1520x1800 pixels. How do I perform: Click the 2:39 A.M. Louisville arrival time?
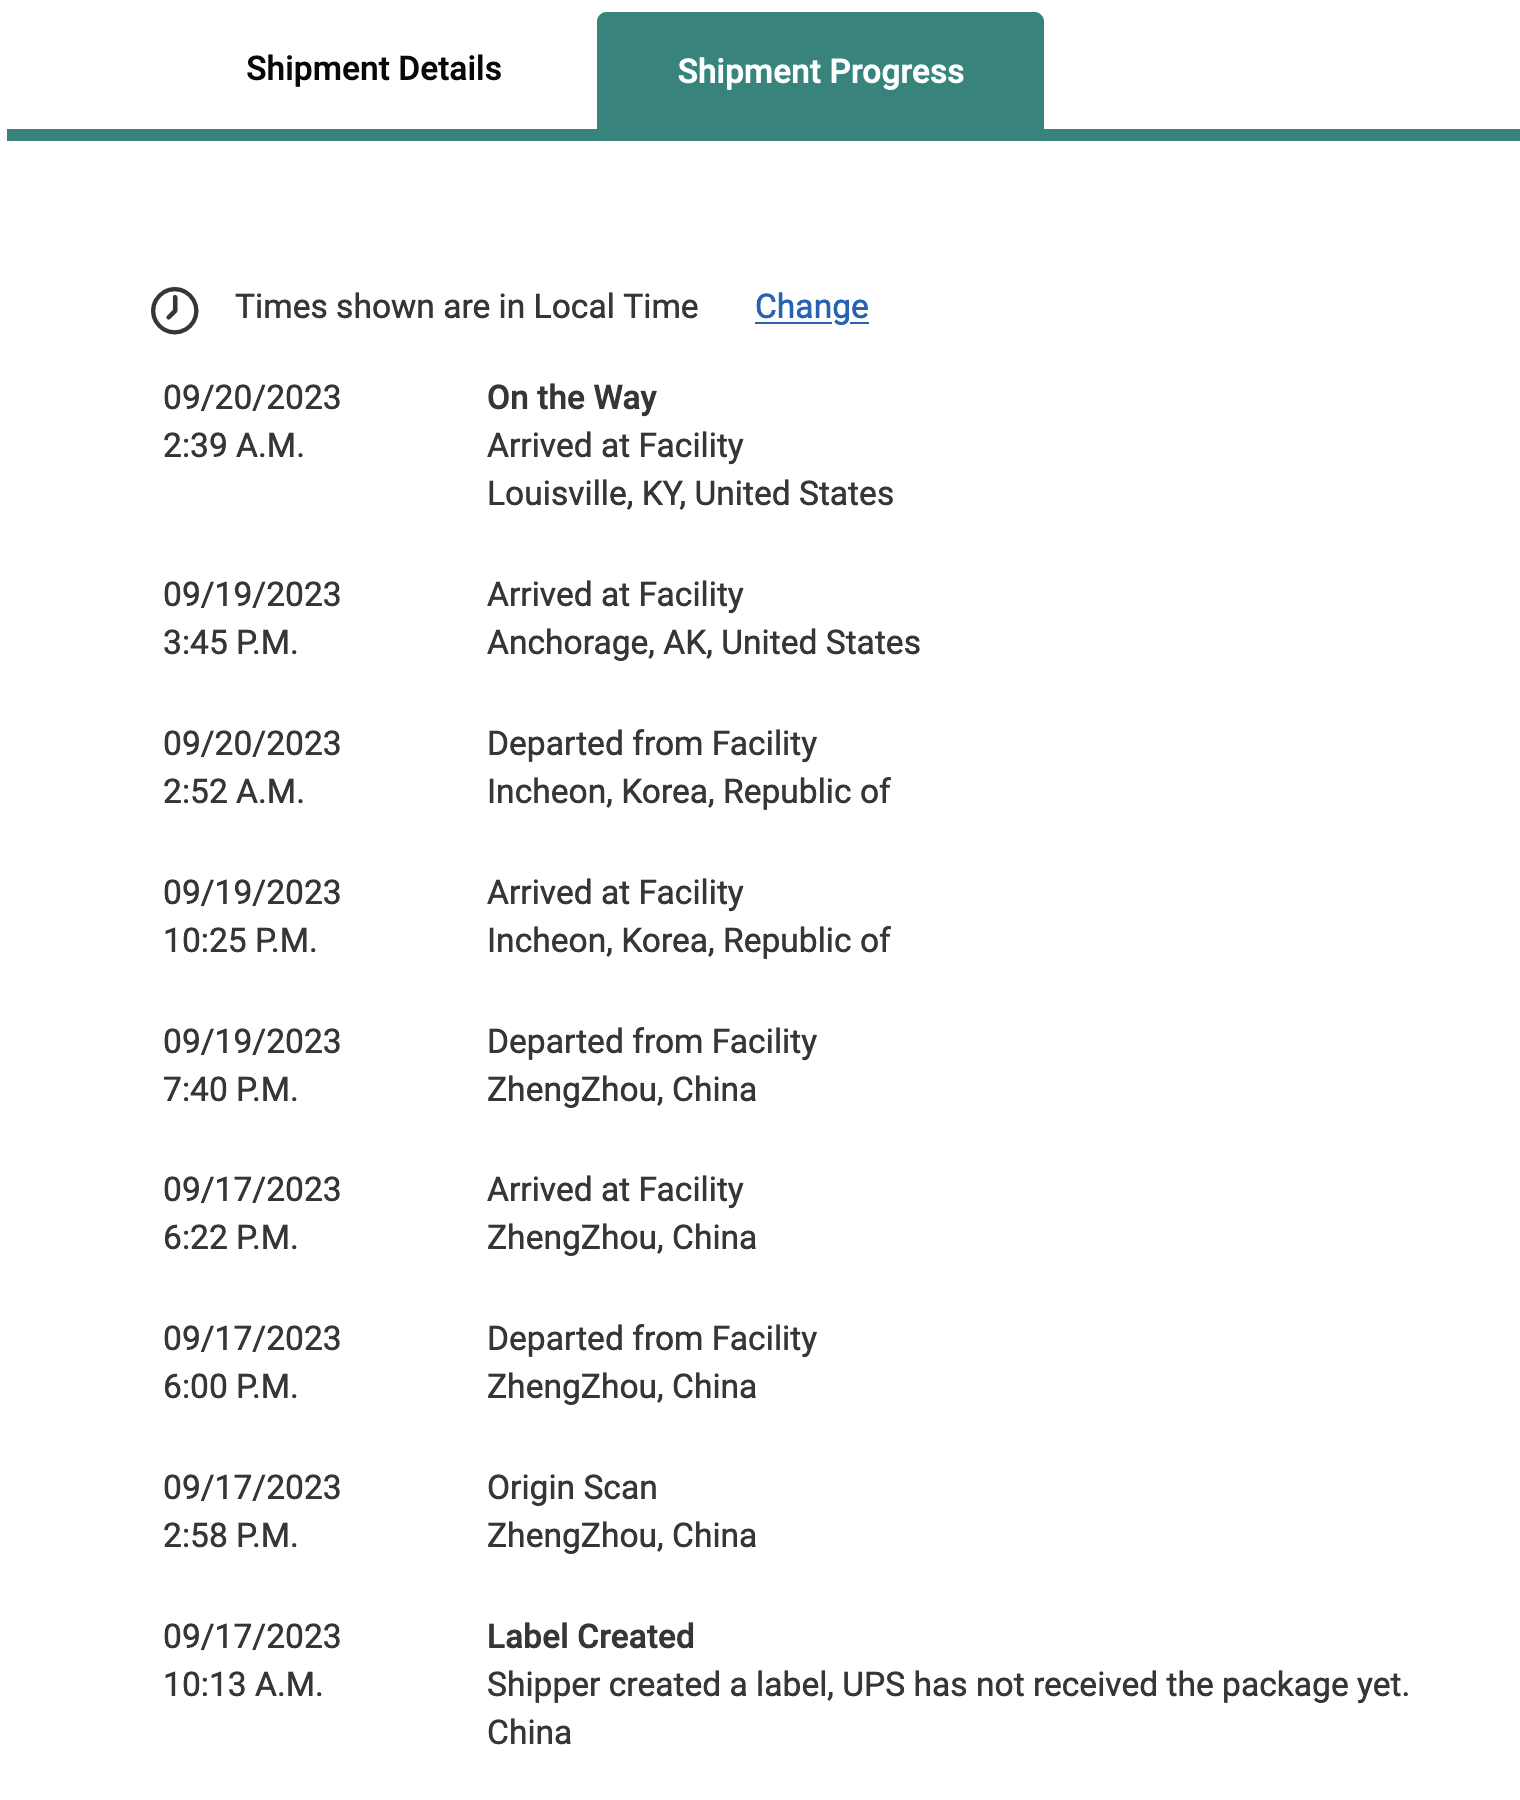(x=233, y=446)
